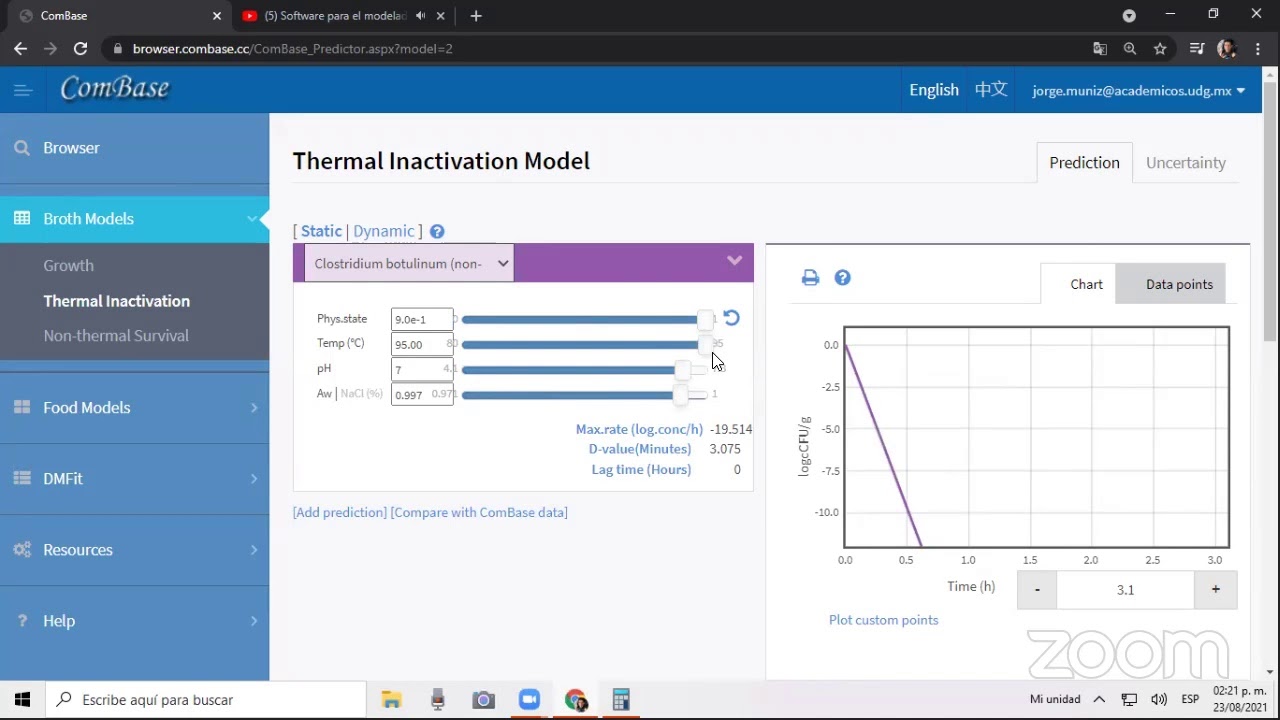Click the translate page icon in address bar
The width and height of the screenshot is (1280, 720).
tap(1100, 48)
